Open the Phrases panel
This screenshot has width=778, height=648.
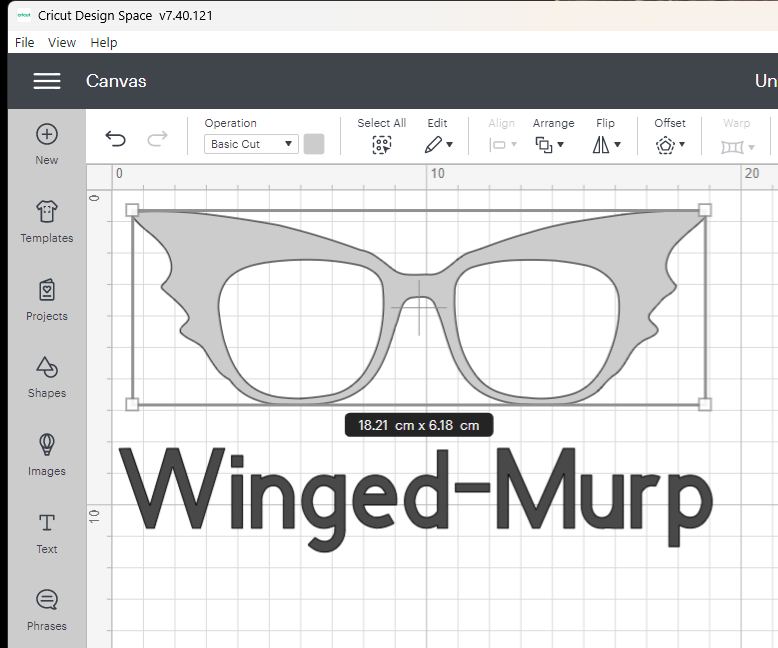pos(47,601)
